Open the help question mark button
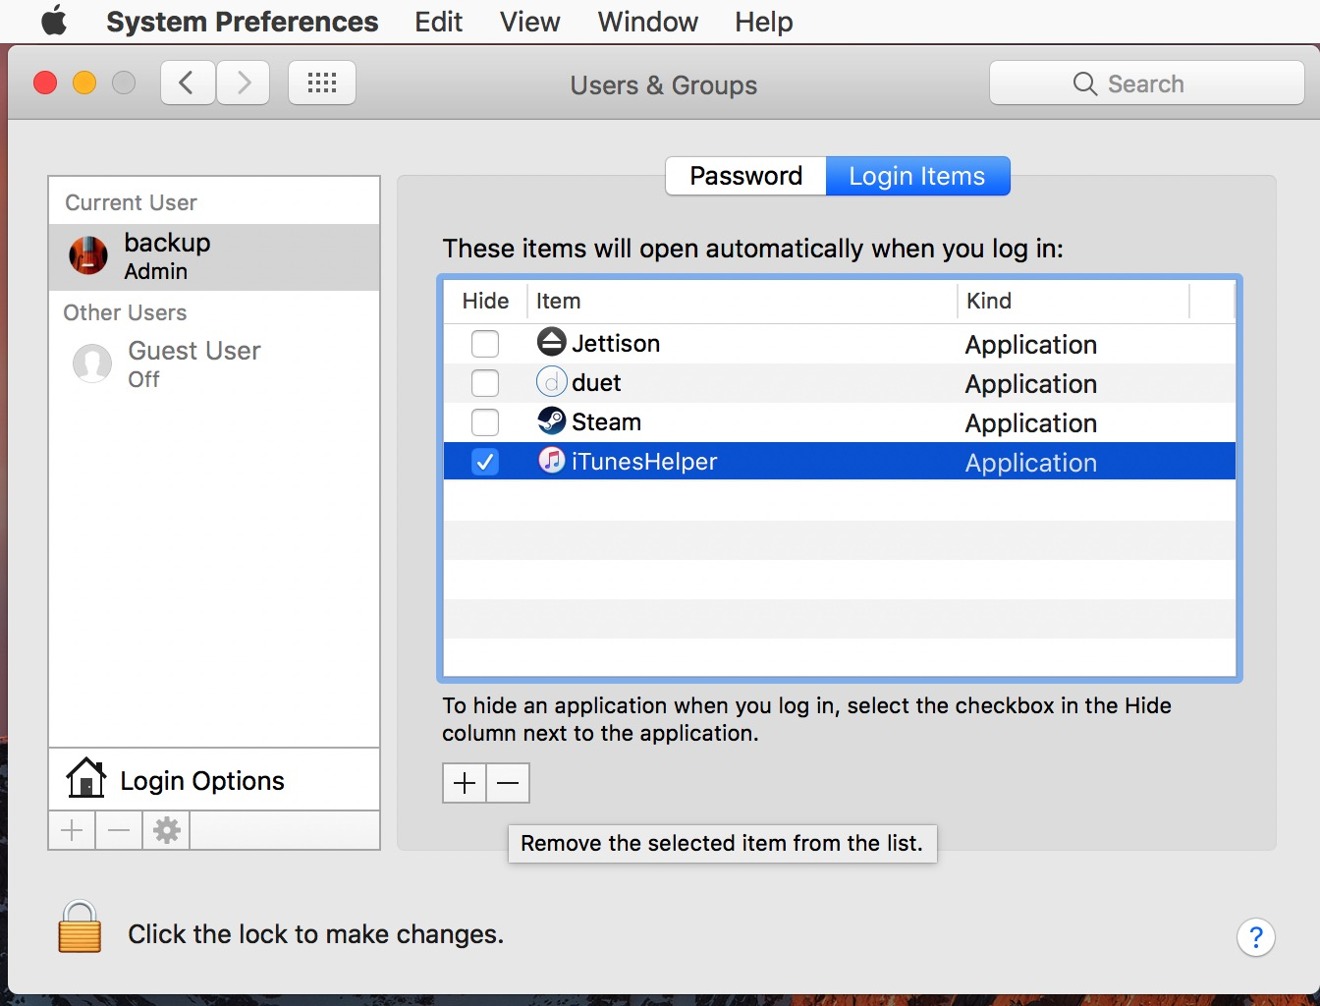1320x1006 pixels. coord(1256,938)
